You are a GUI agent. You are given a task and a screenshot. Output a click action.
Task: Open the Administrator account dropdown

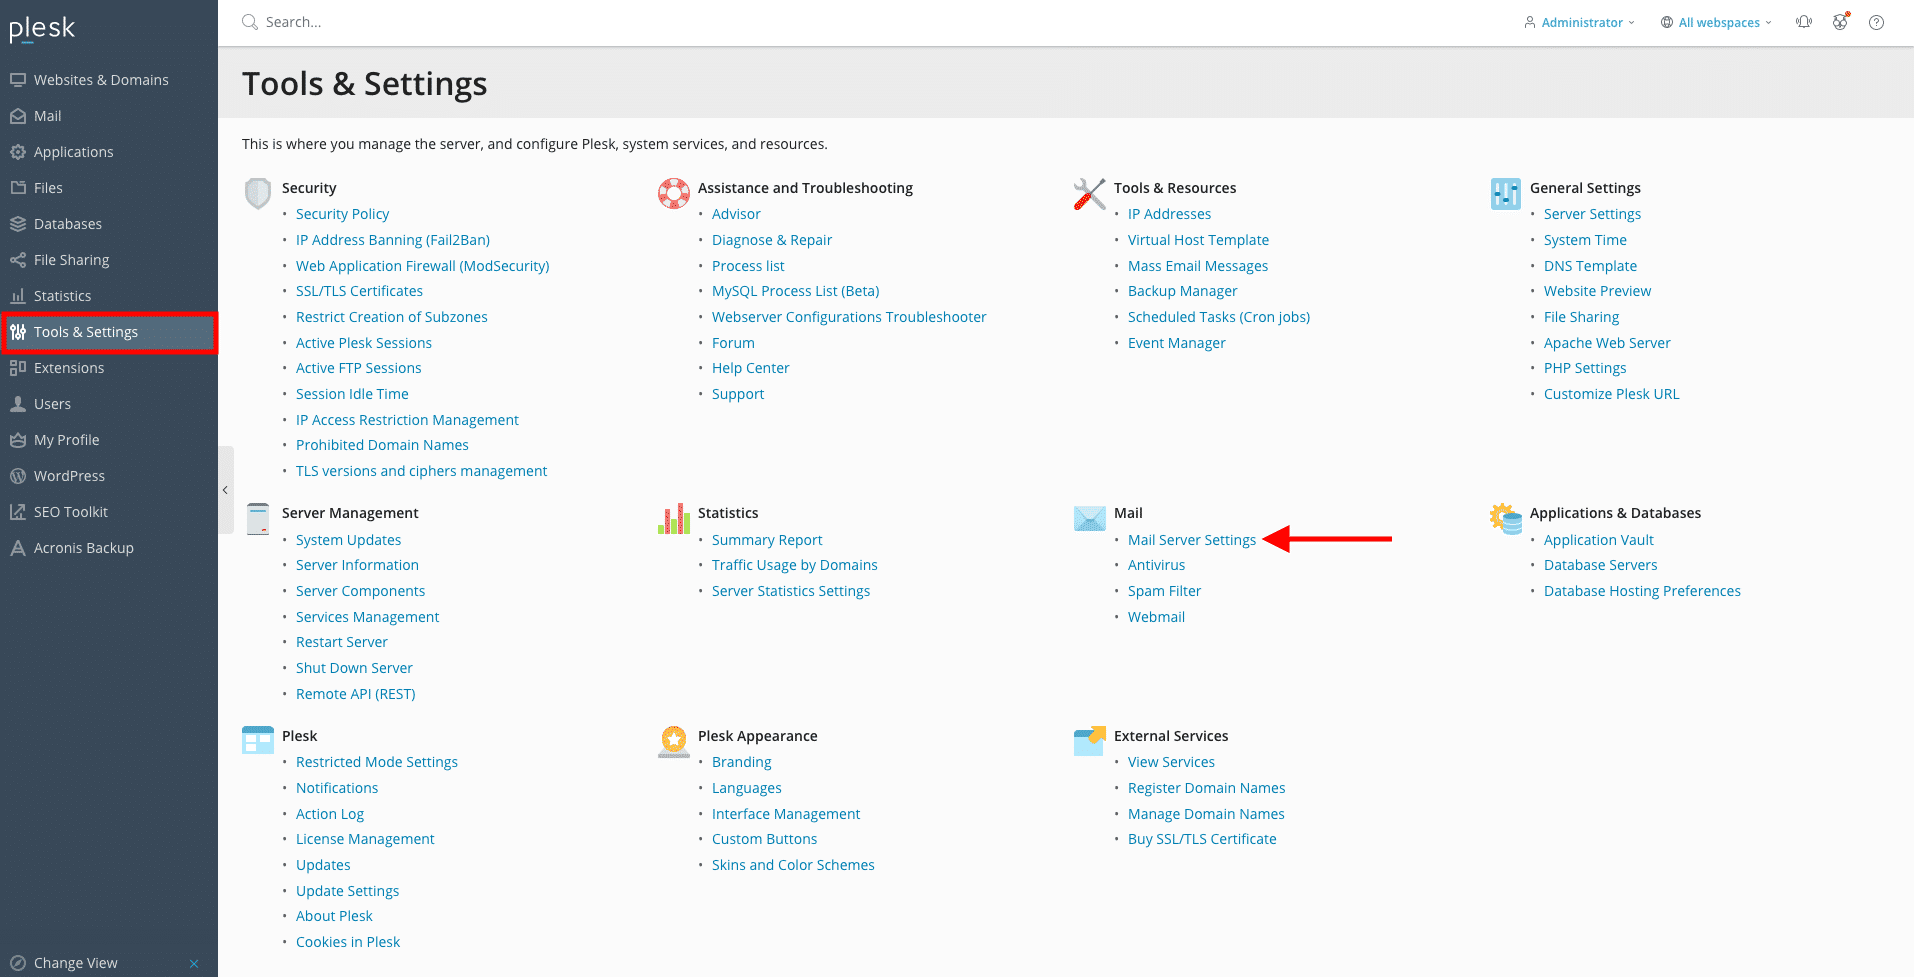[1579, 22]
